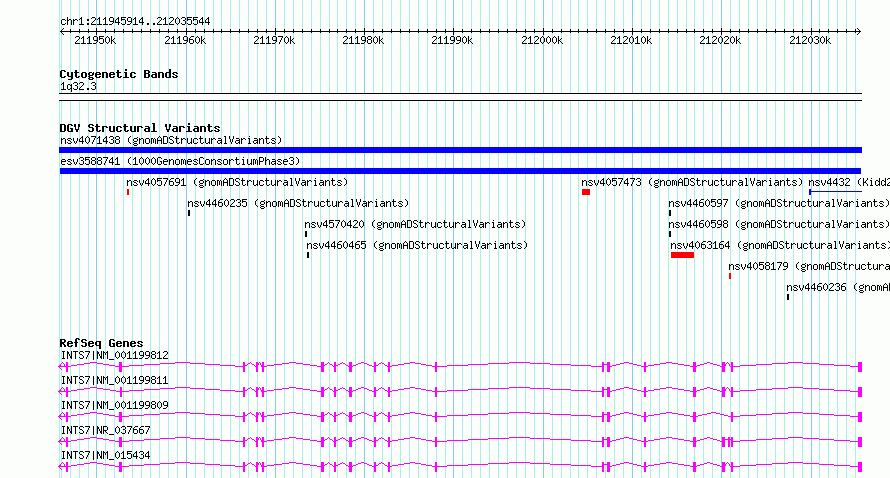Click the 211980k ruler label
This screenshot has width=890, height=478.
pos(363,40)
